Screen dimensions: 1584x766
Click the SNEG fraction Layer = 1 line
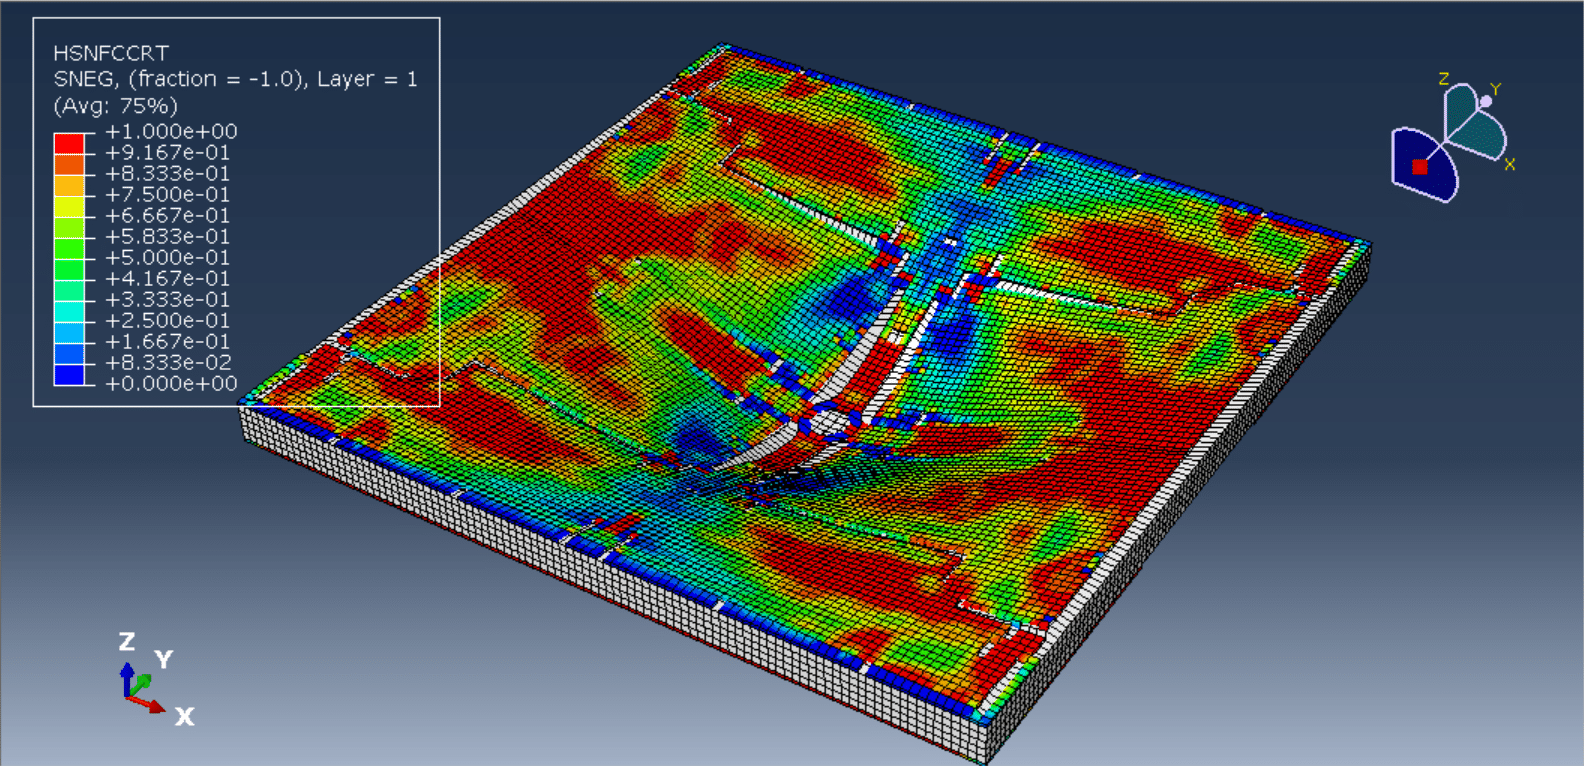tap(235, 79)
